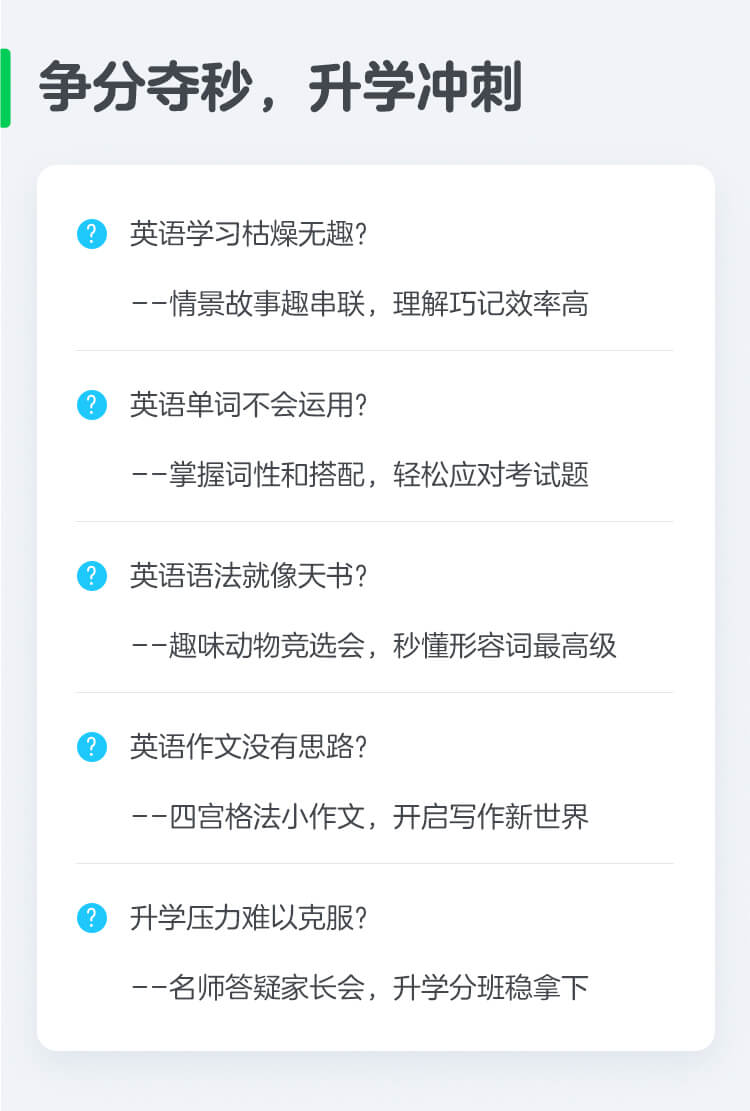This screenshot has height=1111, width=750.
Task: Select the question 升学压力难以克服?
Action: click(249, 918)
